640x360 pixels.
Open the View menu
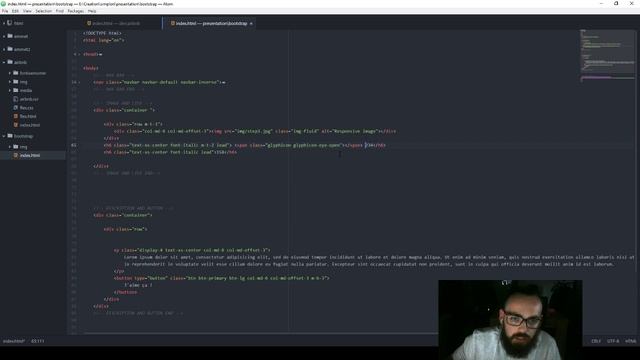click(x=27, y=11)
